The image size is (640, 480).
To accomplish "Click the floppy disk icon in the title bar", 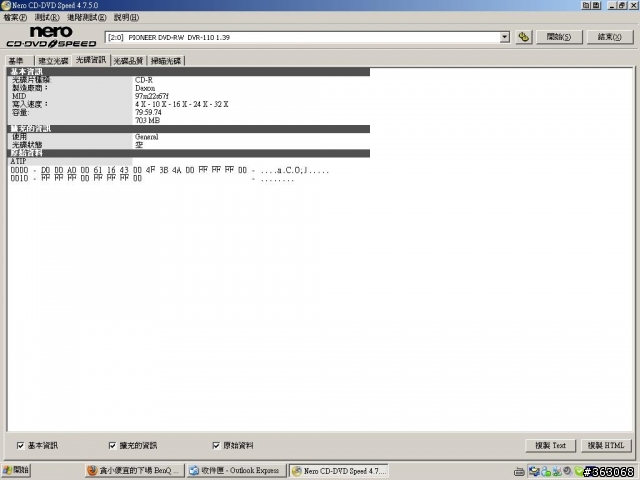I will (x=596, y=5).
